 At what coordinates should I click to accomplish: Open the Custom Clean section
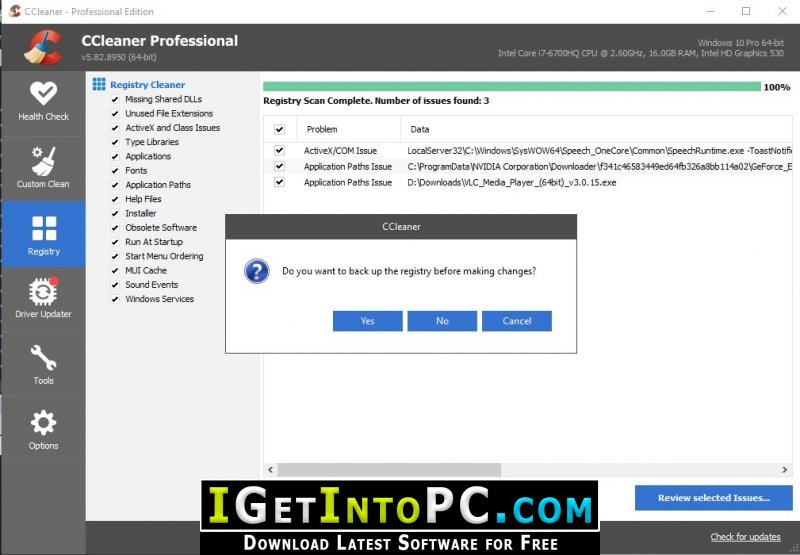click(43, 168)
